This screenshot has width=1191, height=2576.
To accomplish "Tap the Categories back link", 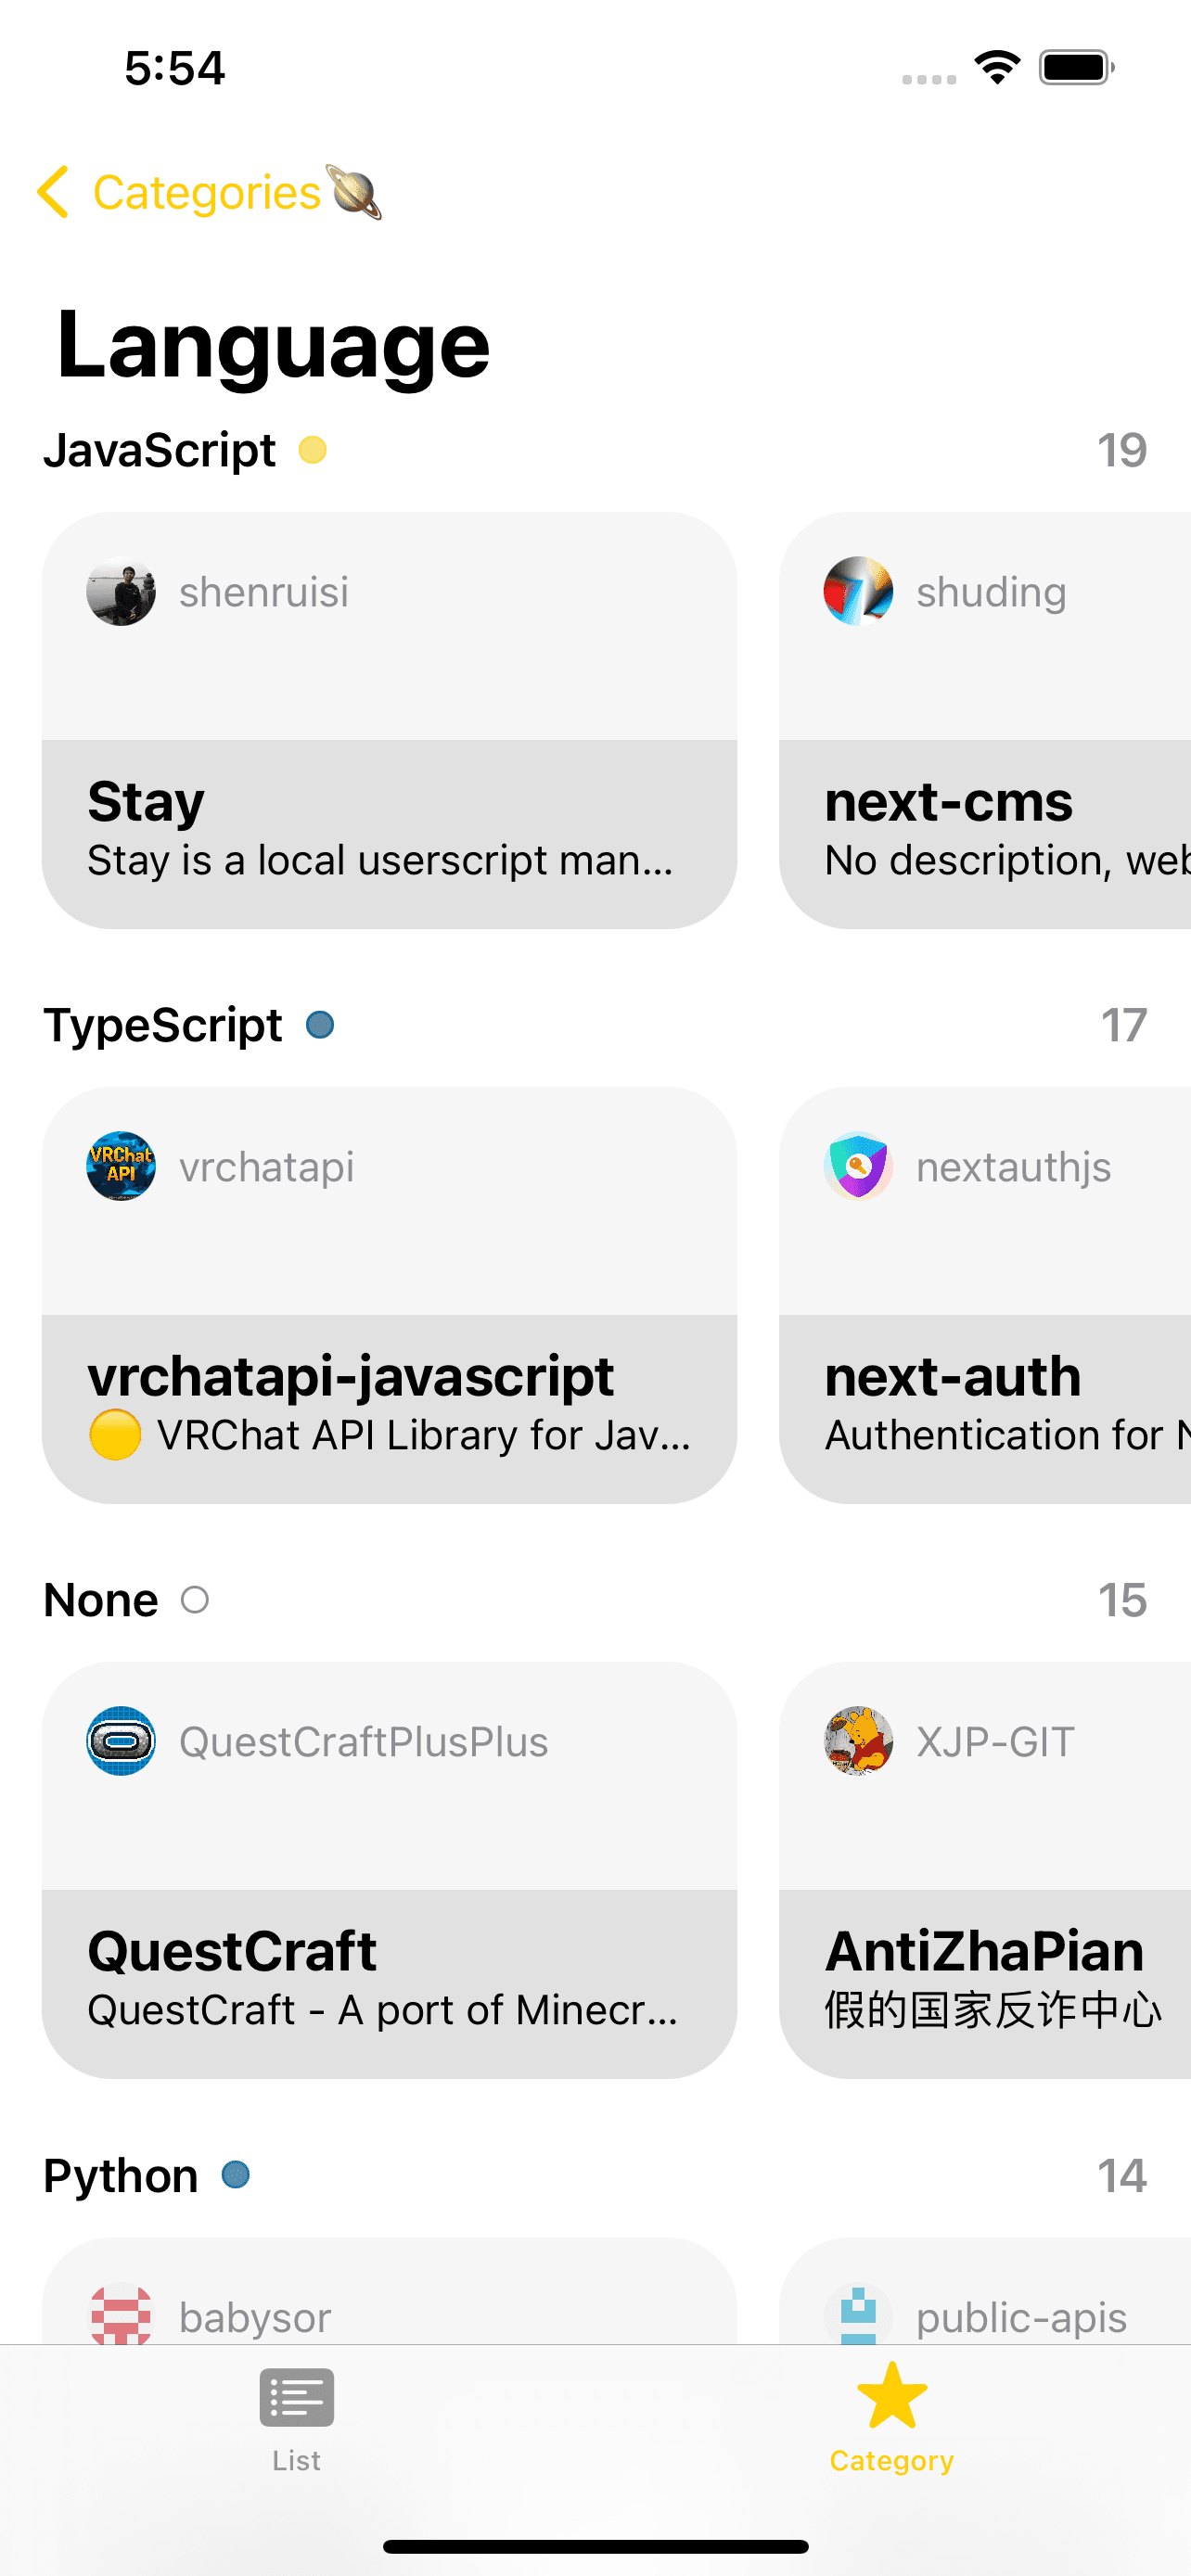I will tap(207, 192).
